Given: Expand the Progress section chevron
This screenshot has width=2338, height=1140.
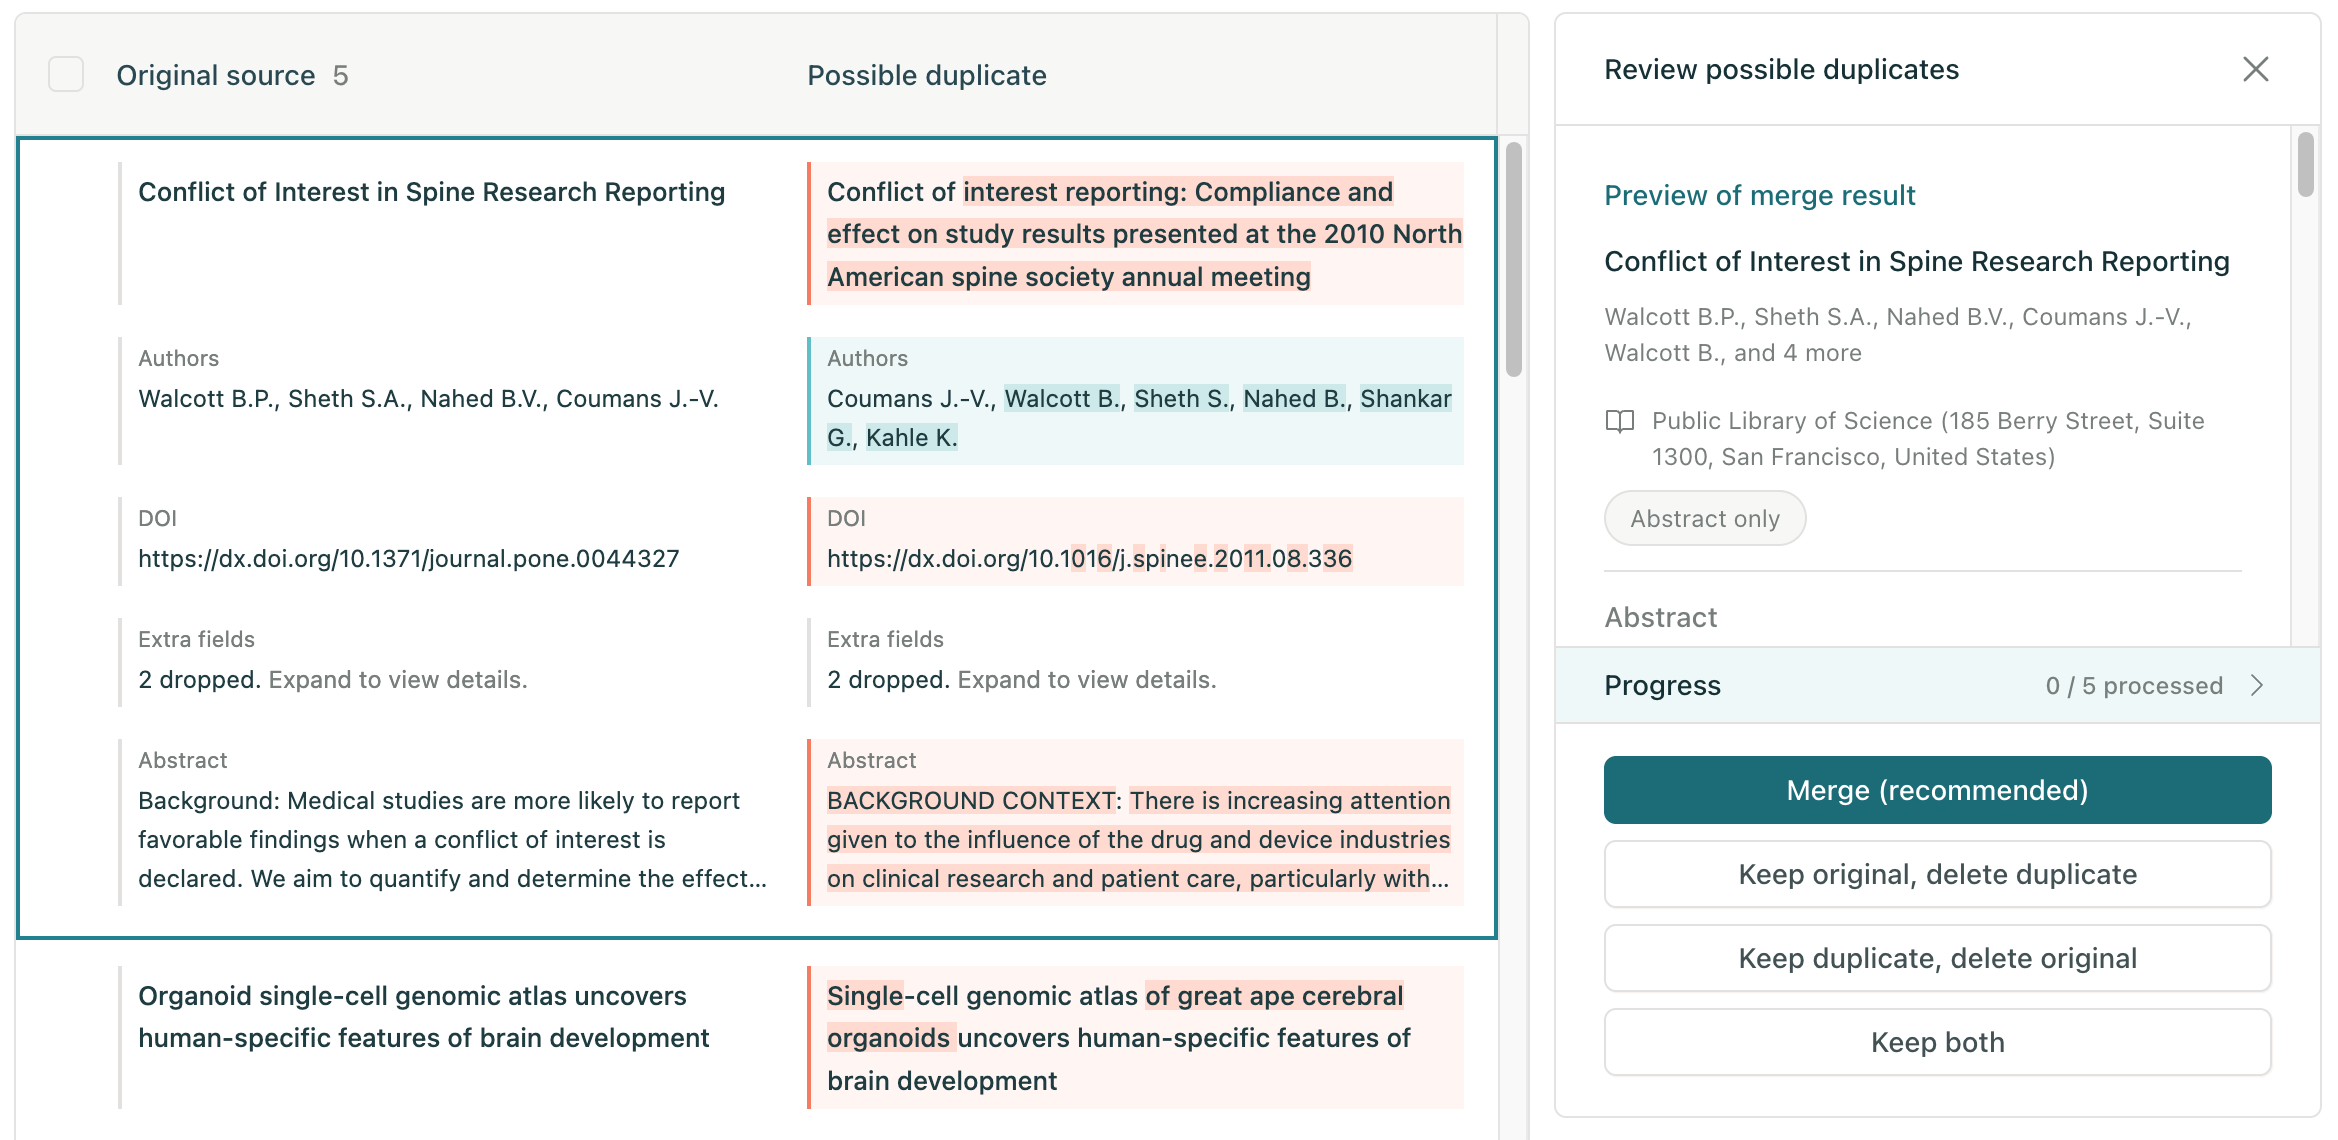Looking at the screenshot, I should tap(2257, 685).
